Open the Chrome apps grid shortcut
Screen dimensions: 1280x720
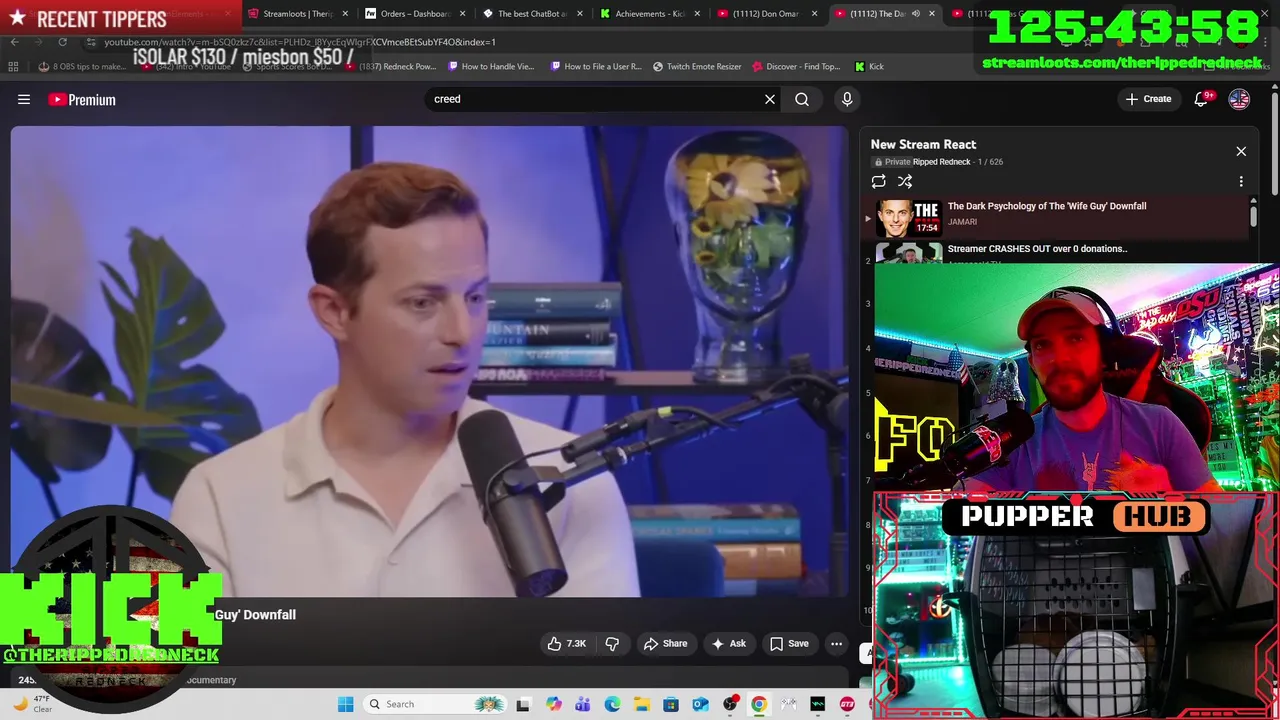[x=13, y=67]
